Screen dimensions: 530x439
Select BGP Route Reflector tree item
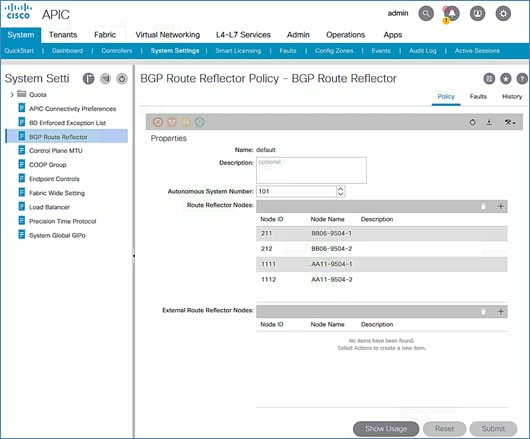tap(67, 137)
